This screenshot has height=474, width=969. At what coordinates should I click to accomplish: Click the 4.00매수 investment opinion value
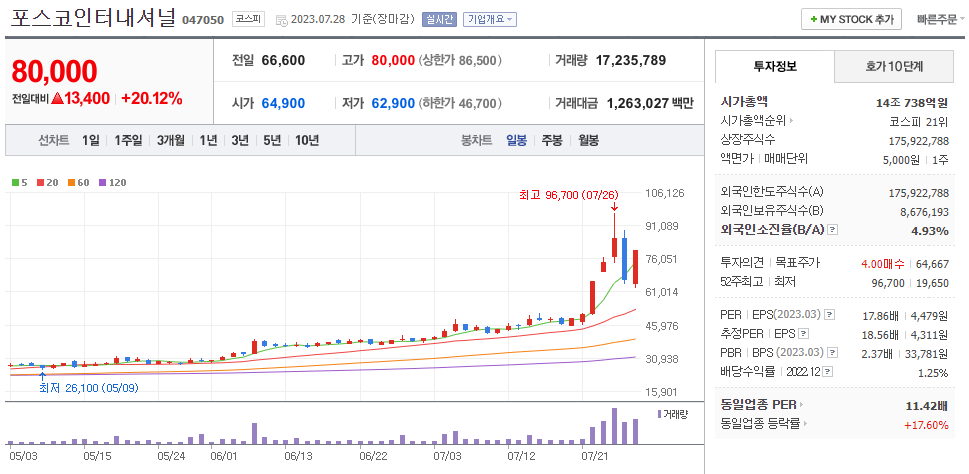pyautogui.click(x=883, y=264)
